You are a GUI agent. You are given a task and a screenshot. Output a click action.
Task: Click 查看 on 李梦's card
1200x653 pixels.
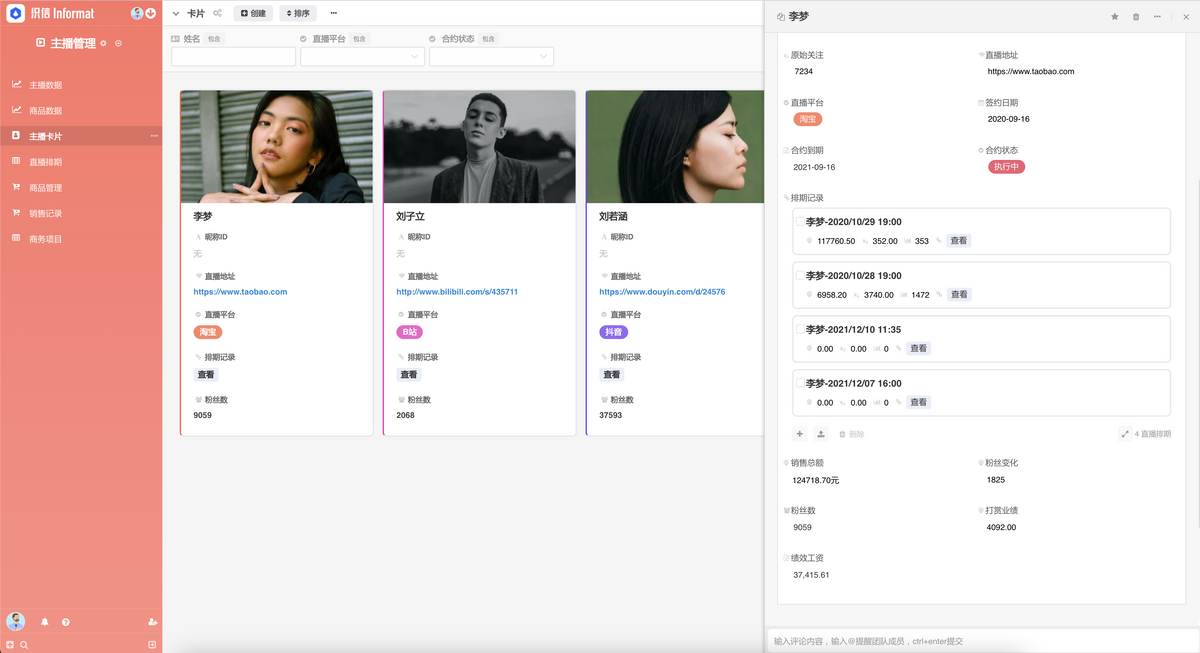point(205,375)
